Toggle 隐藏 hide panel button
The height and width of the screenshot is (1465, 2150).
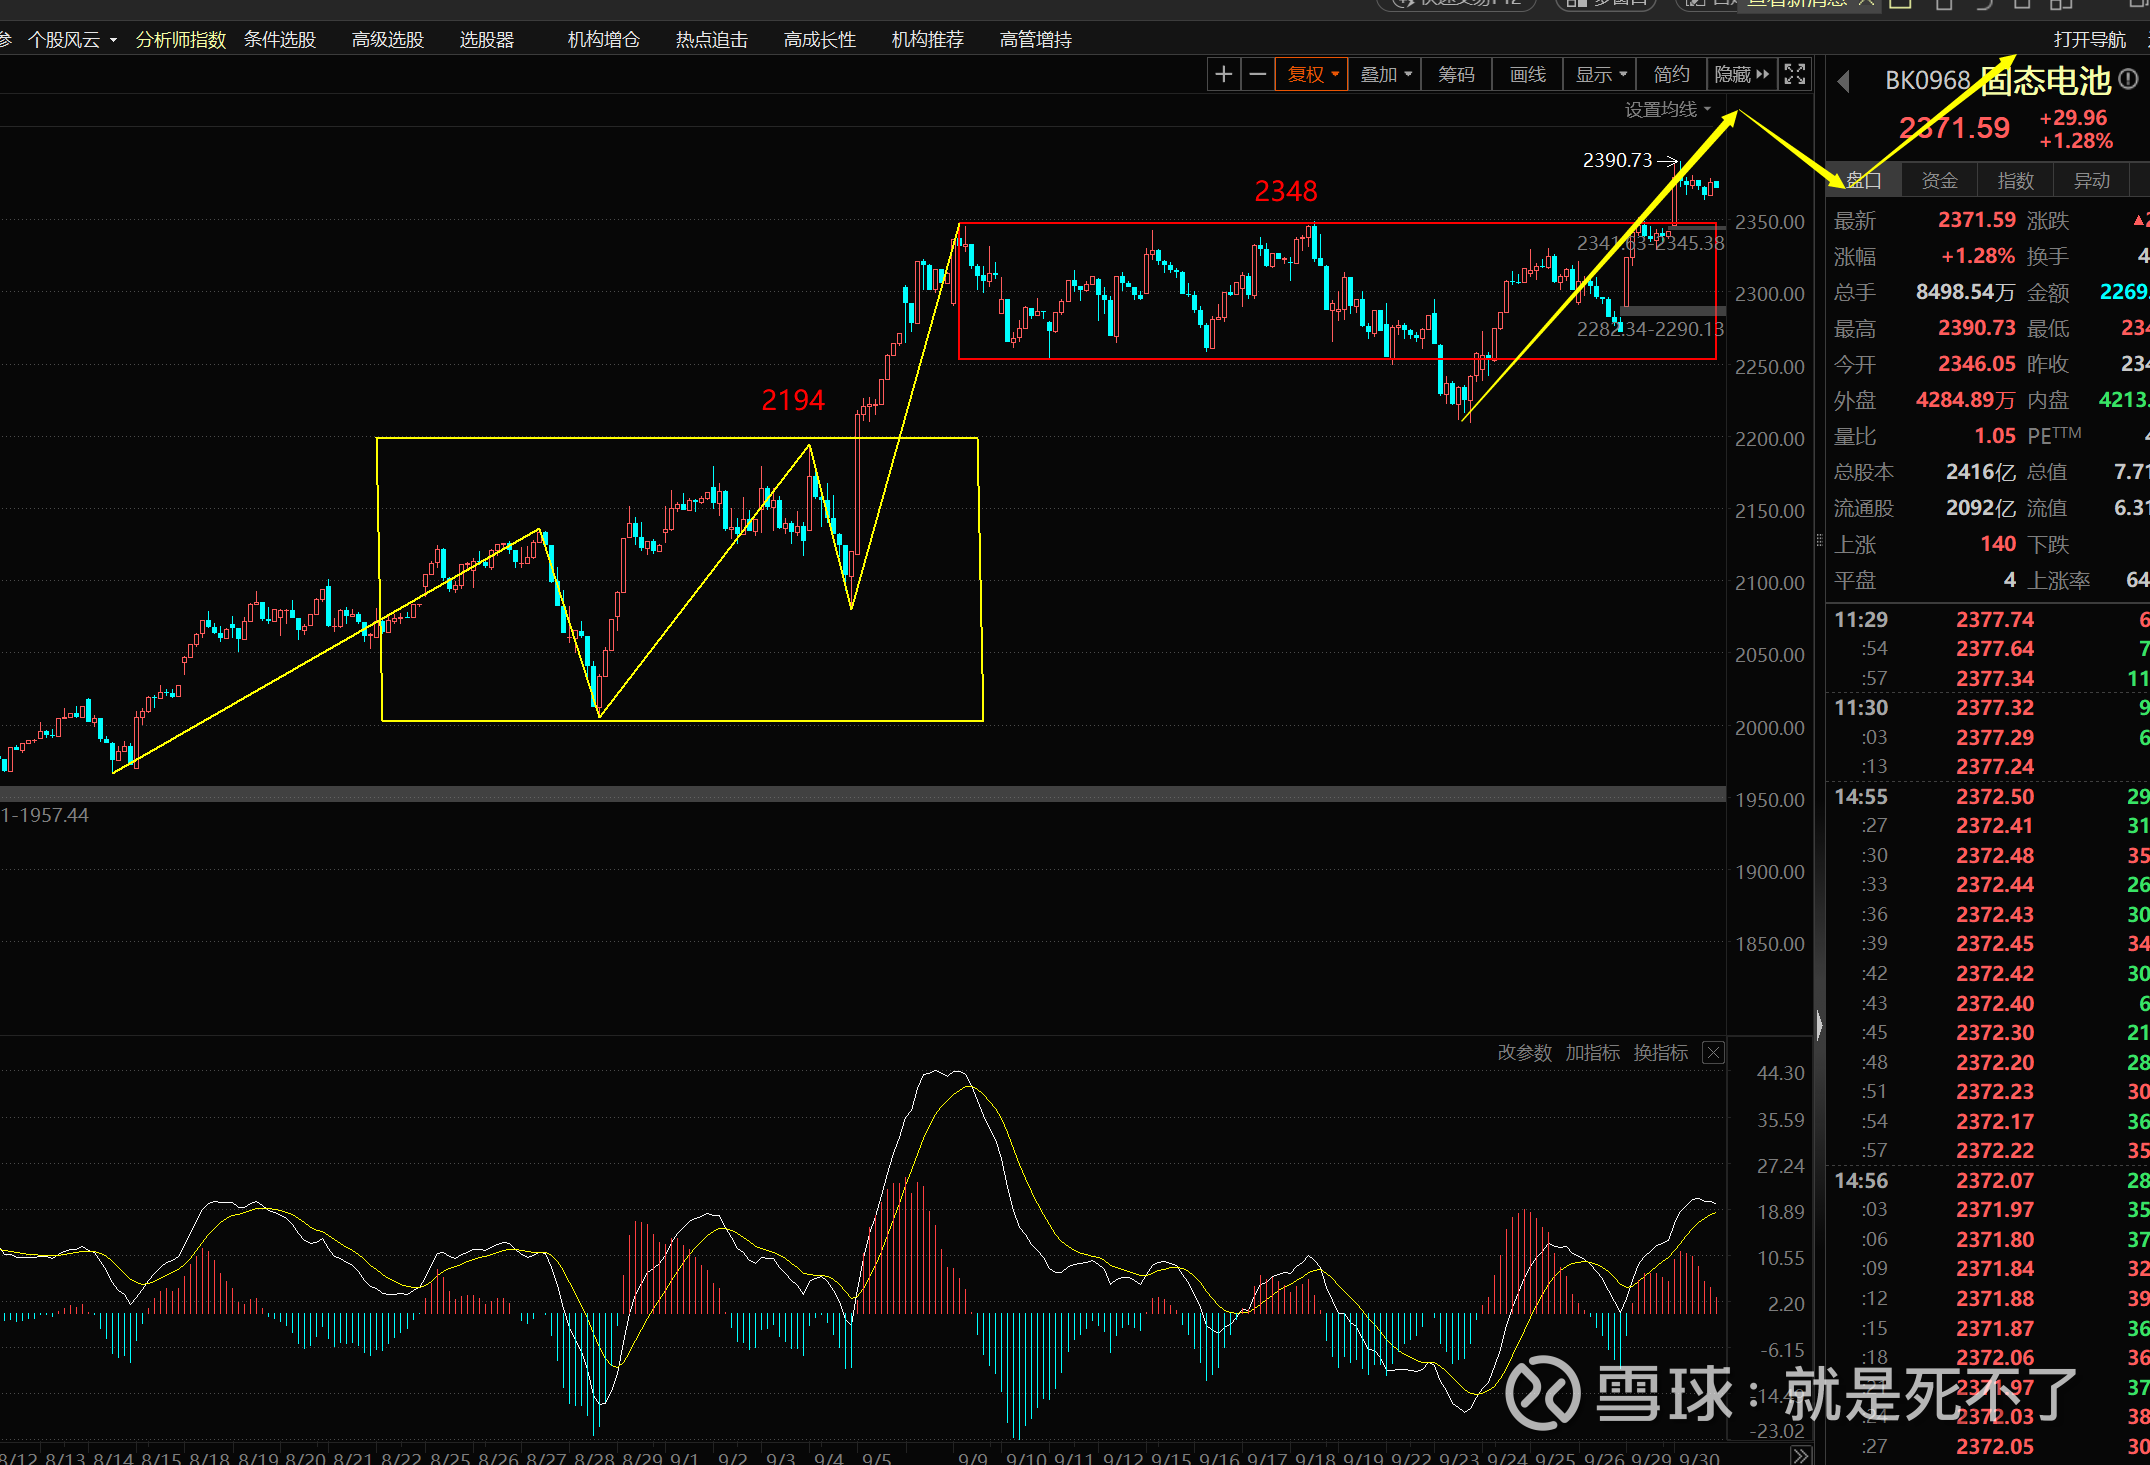(x=1741, y=74)
